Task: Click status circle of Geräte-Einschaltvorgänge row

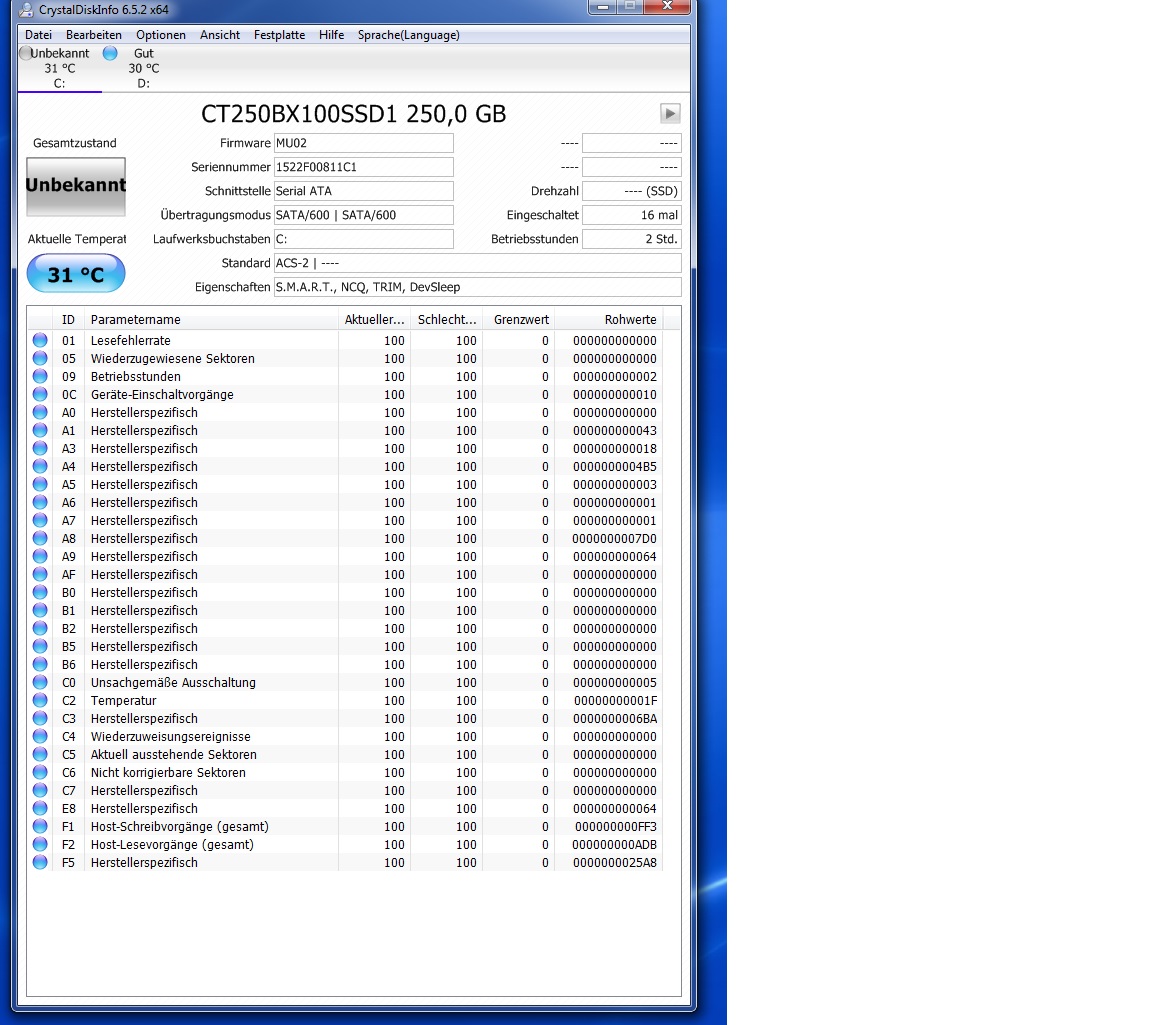Action: 40,394
